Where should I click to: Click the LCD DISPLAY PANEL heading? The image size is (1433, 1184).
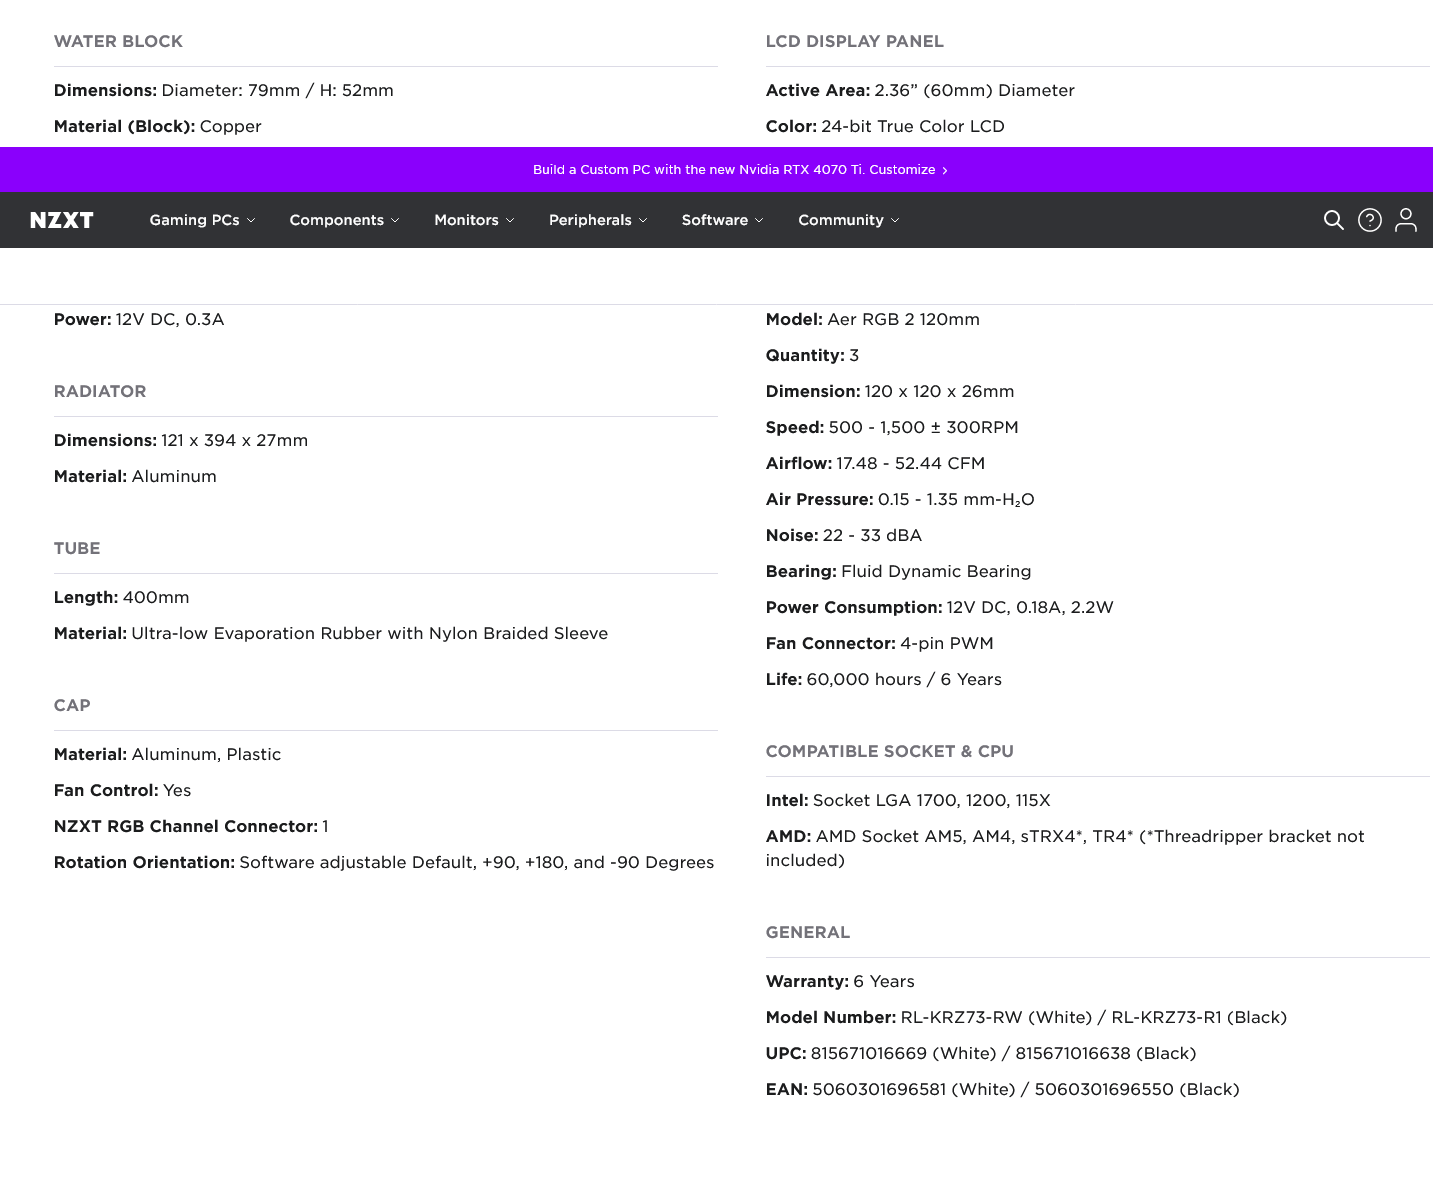[855, 42]
